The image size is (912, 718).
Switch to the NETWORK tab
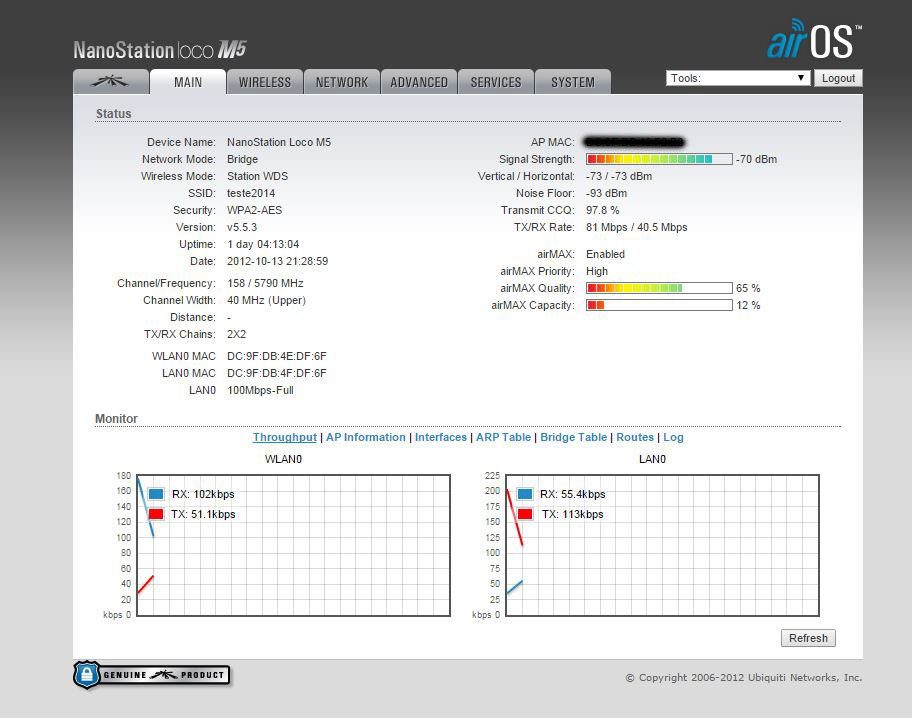[342, 82]
